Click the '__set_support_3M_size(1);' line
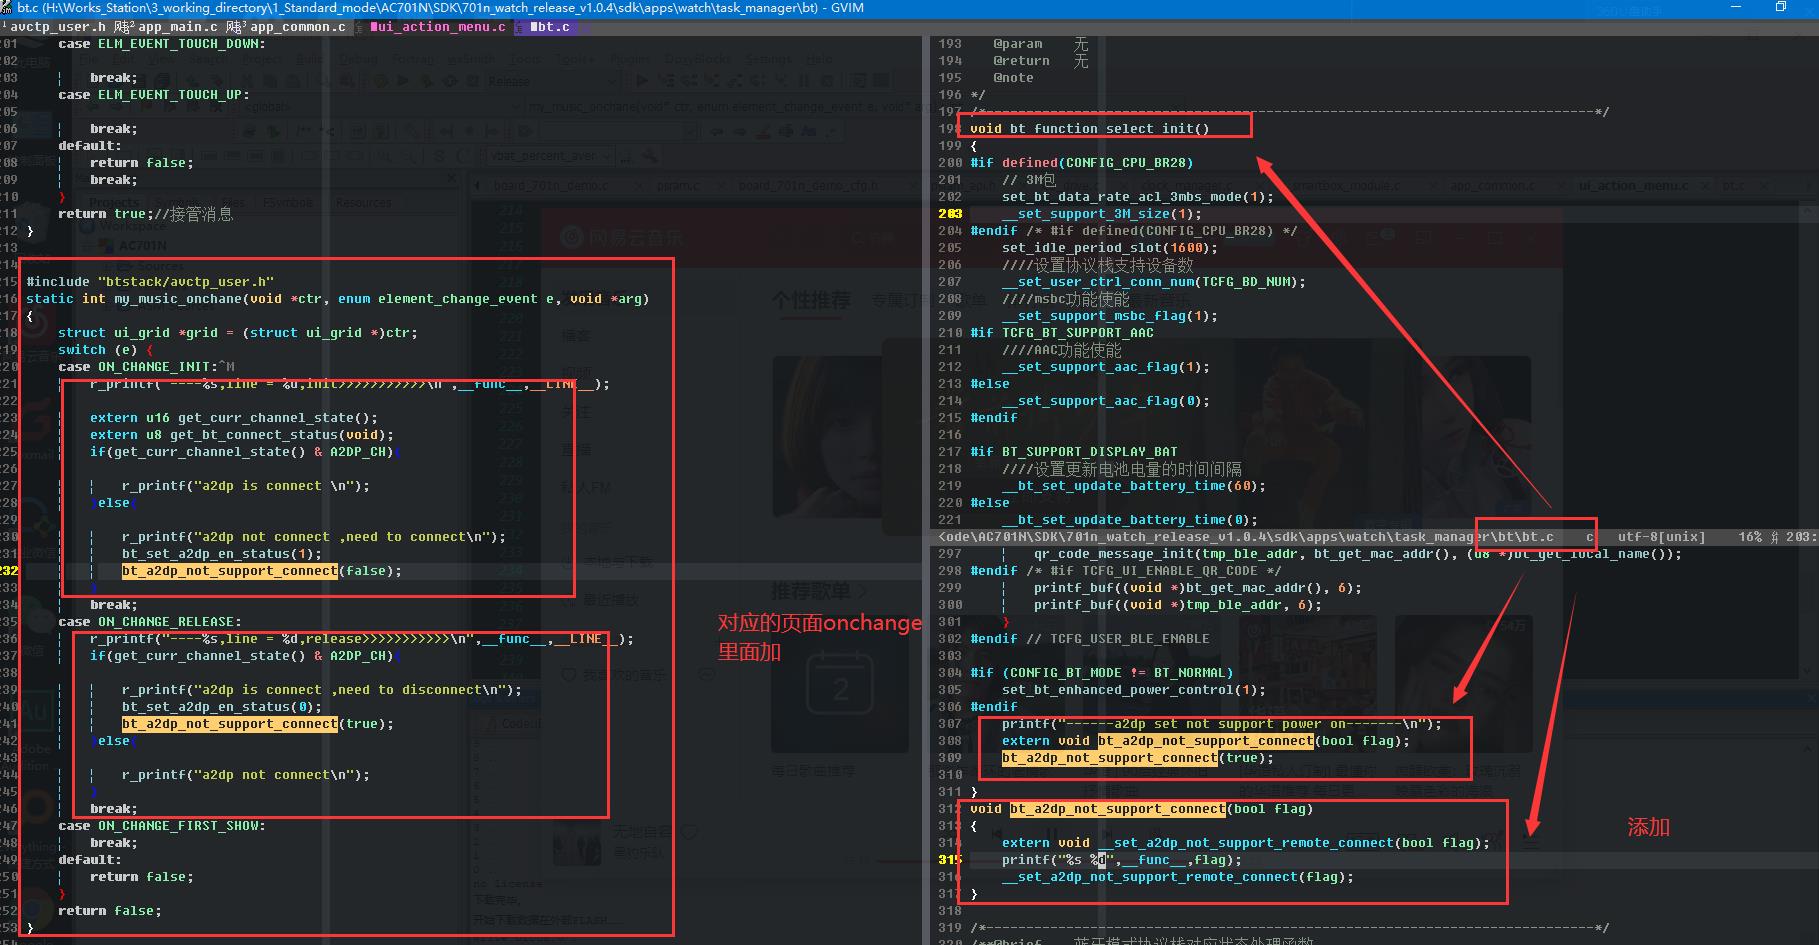This screenshot has width=1819, height=945. (x=1102, y=214)
